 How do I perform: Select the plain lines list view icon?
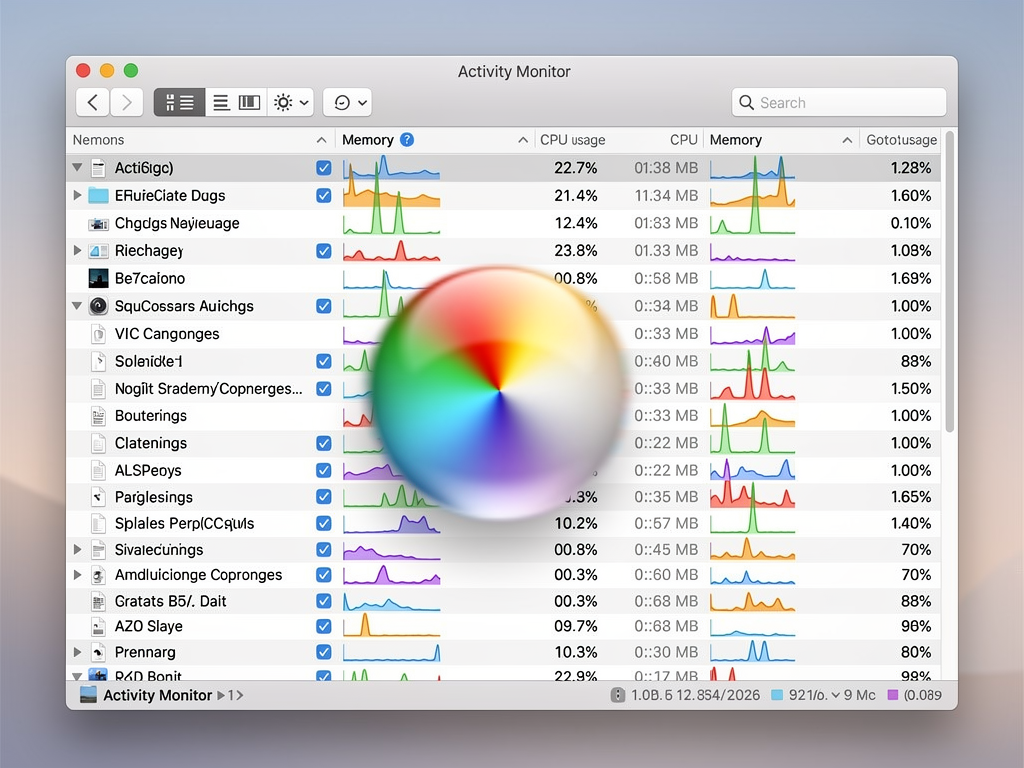(221, 103)
